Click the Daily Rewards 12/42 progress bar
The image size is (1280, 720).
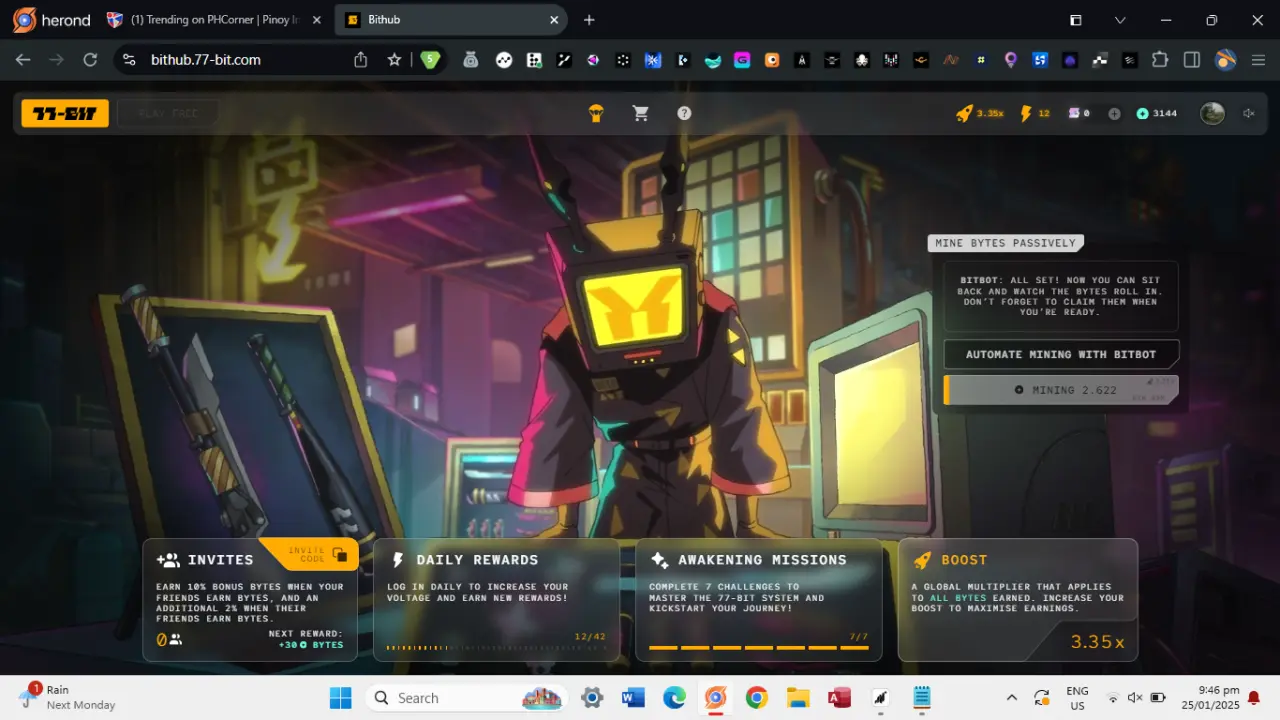496,648
